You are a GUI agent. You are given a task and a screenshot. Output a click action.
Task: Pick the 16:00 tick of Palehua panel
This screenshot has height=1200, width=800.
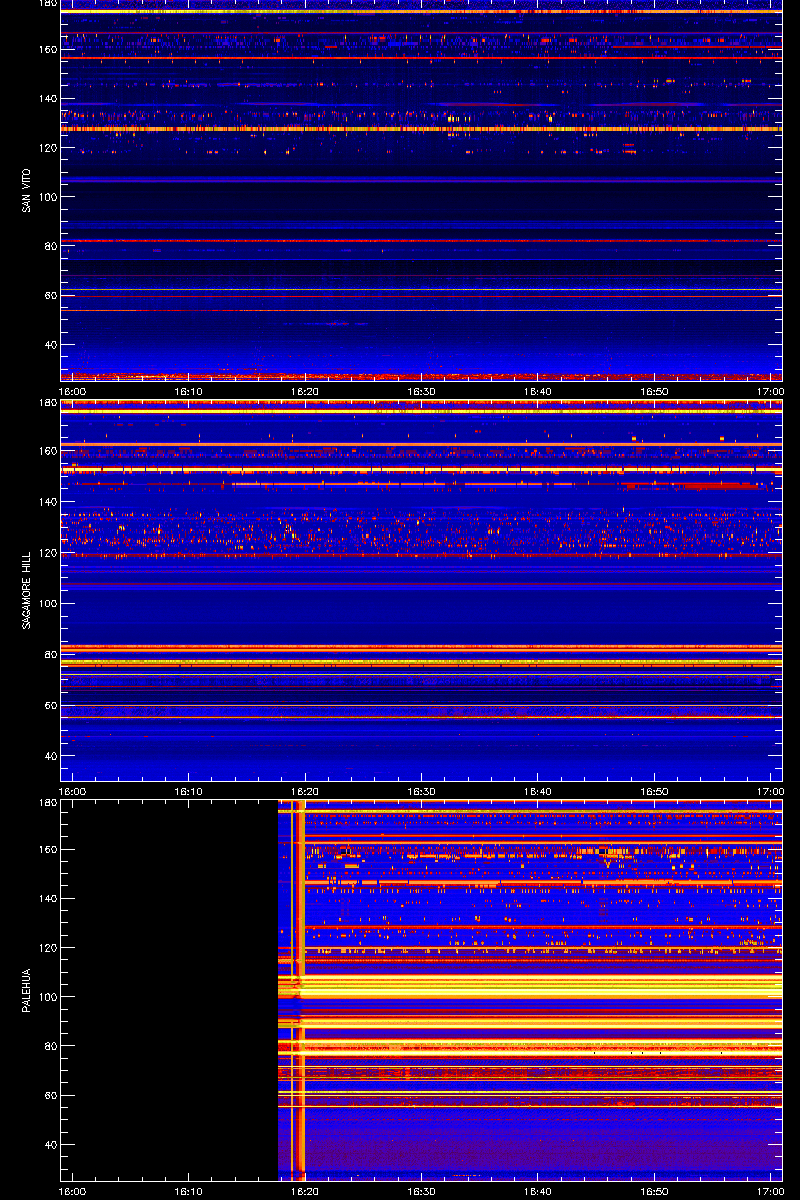[x=72, y=1191]
